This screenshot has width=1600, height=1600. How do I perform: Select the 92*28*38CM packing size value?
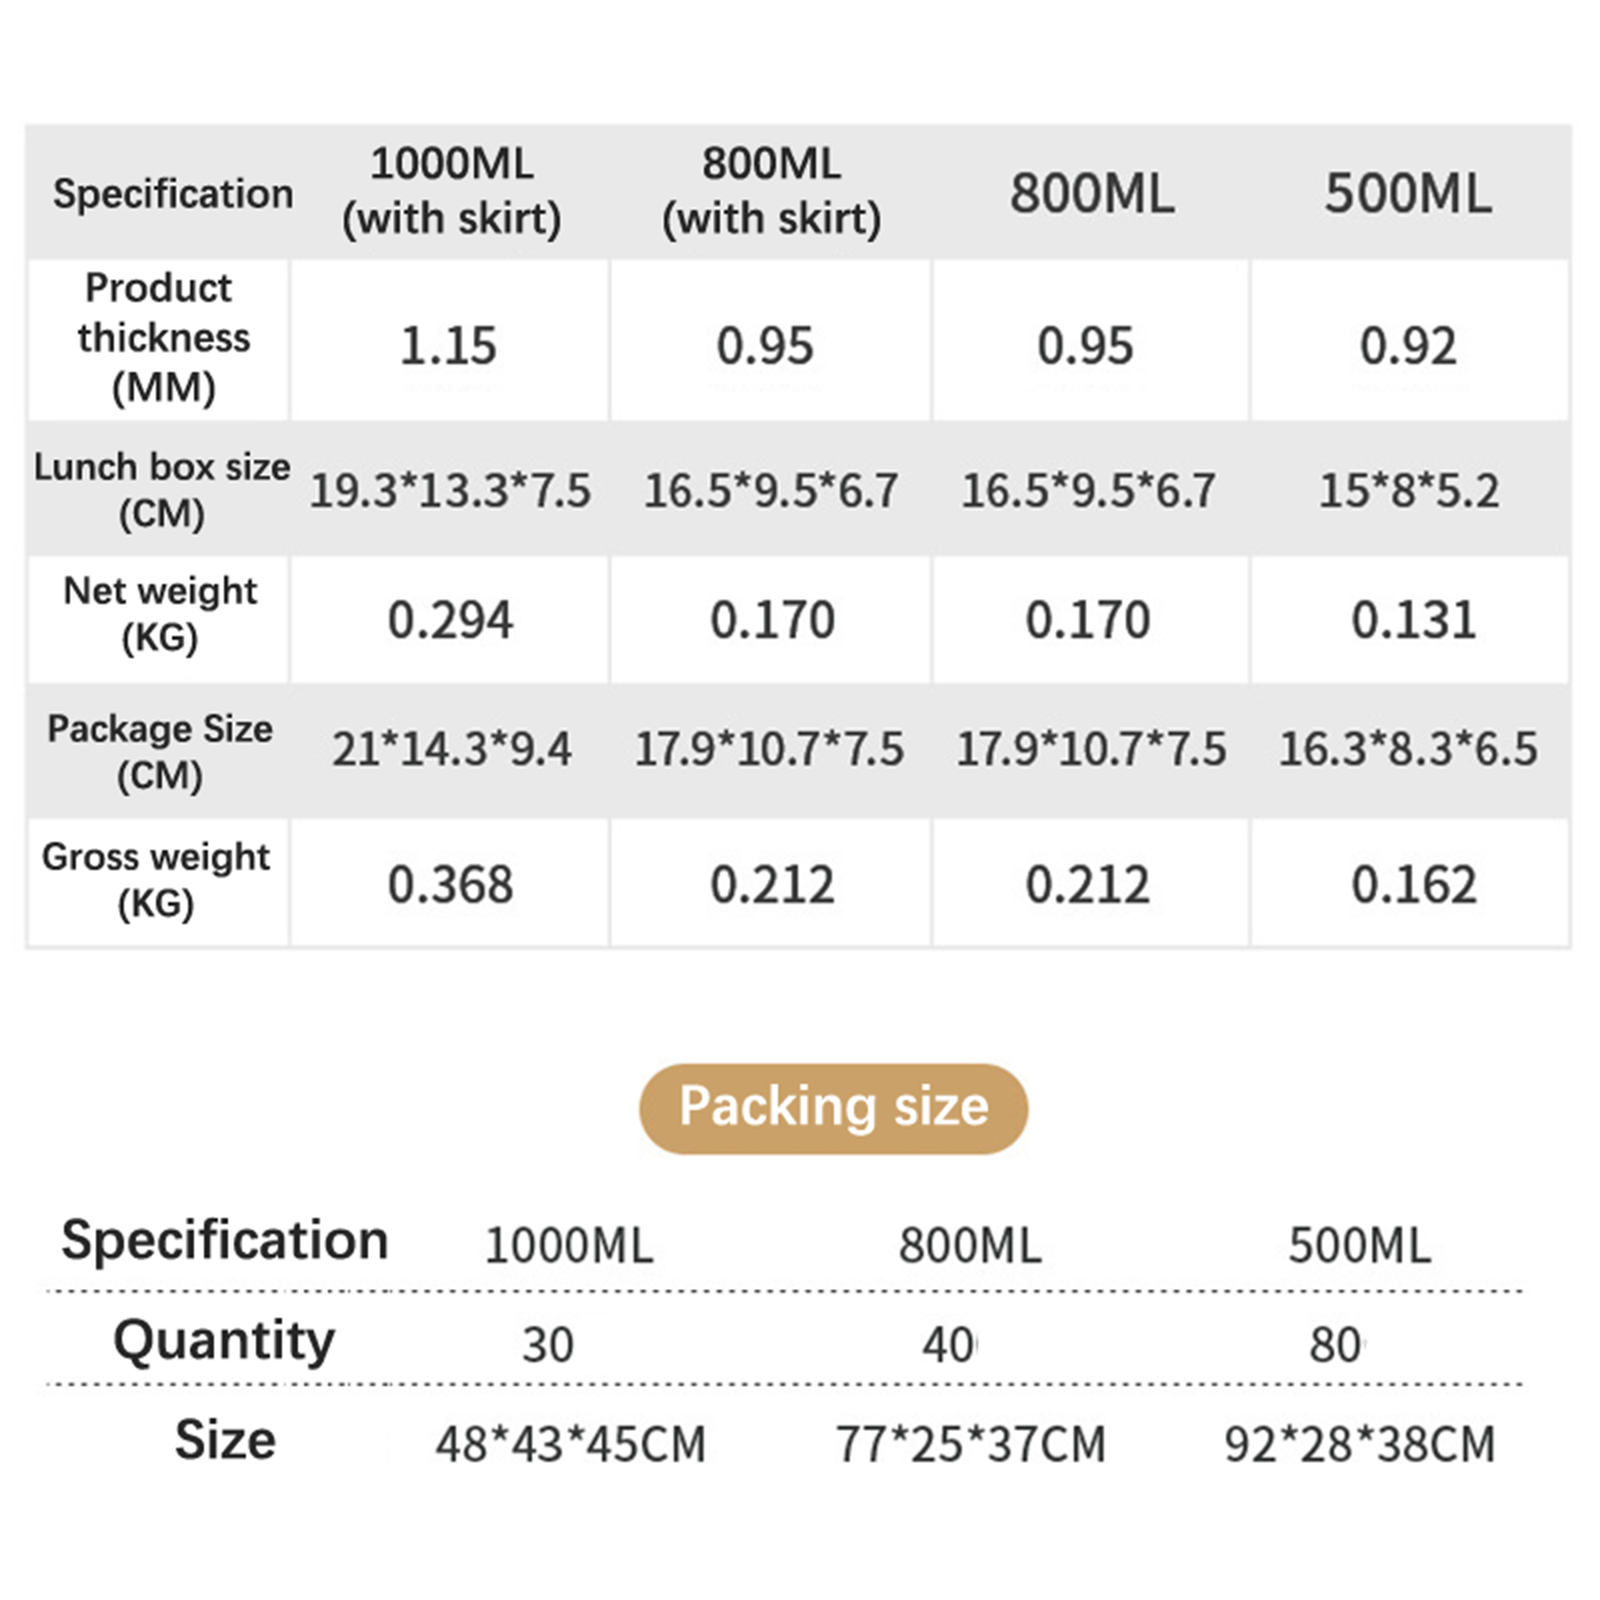point(1359,1445)
